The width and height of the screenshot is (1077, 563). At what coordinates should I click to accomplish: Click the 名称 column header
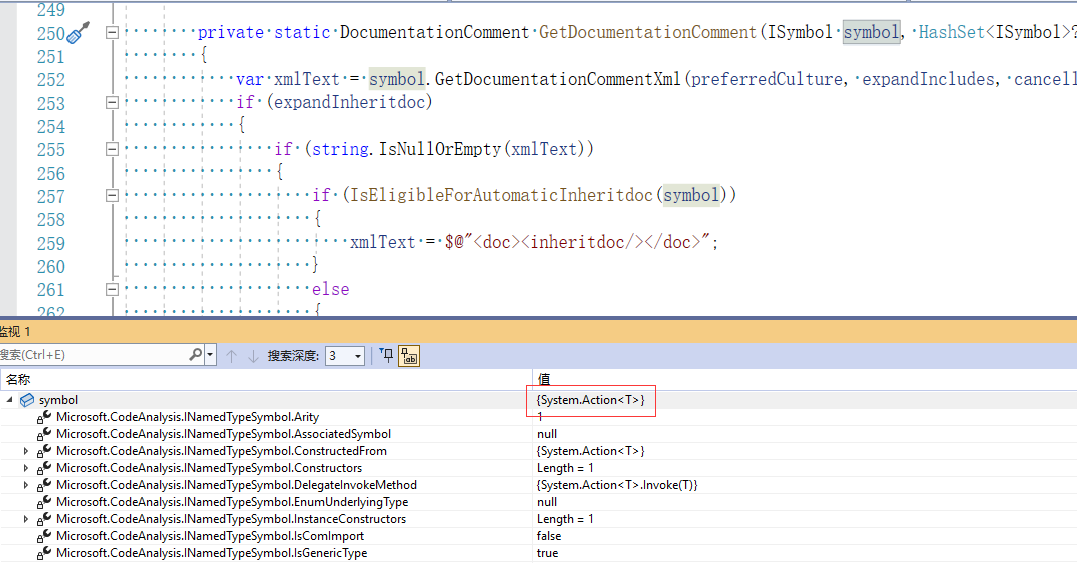[x=19, y=380]
